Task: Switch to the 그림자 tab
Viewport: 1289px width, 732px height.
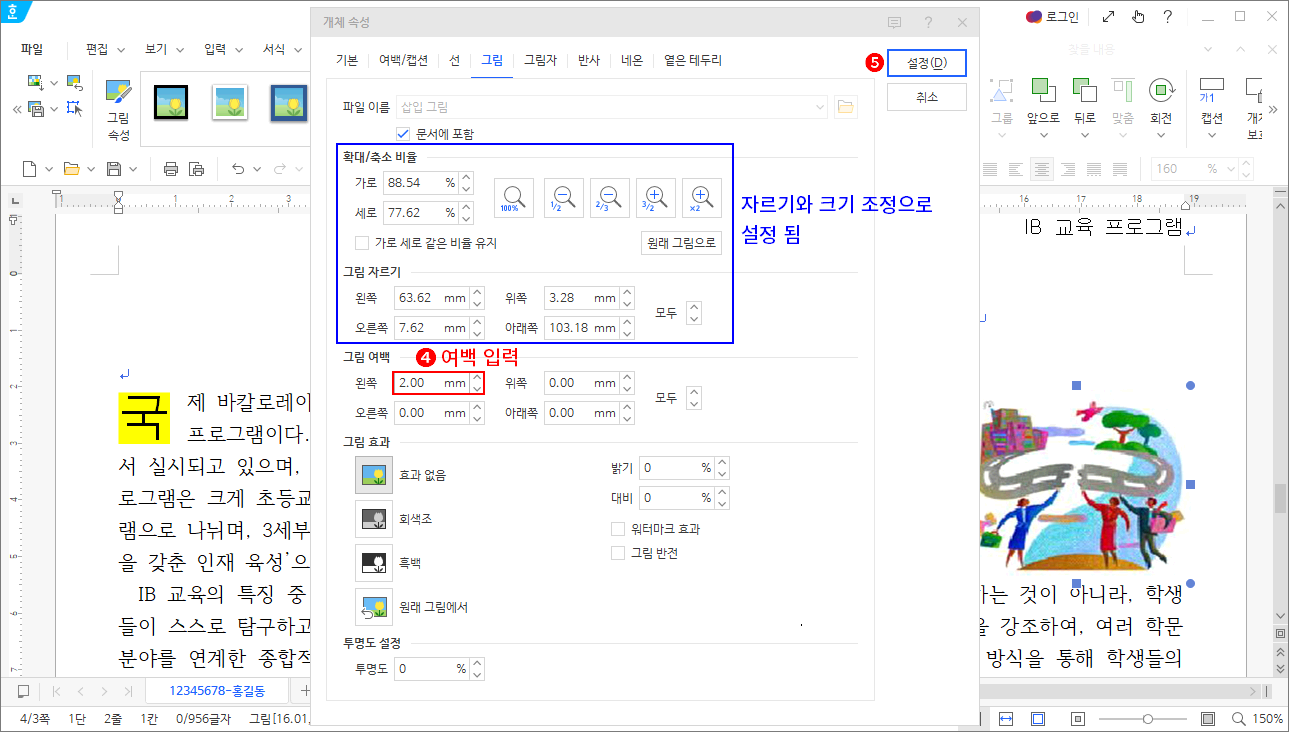Action: tap(538, 60)
